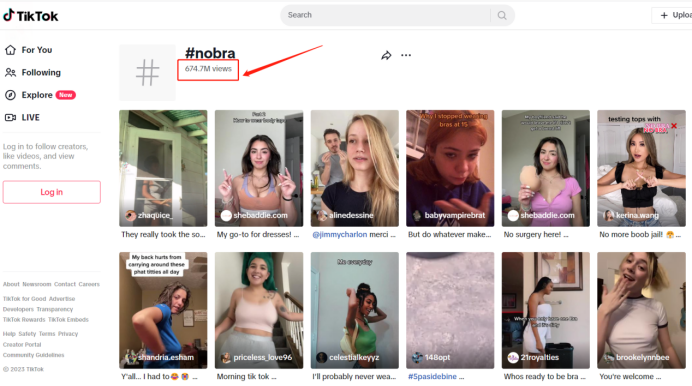The height and width of the screenshot is (386, 692).
Task: Open the Transparency footer link
Action: [x=55, y=309]
